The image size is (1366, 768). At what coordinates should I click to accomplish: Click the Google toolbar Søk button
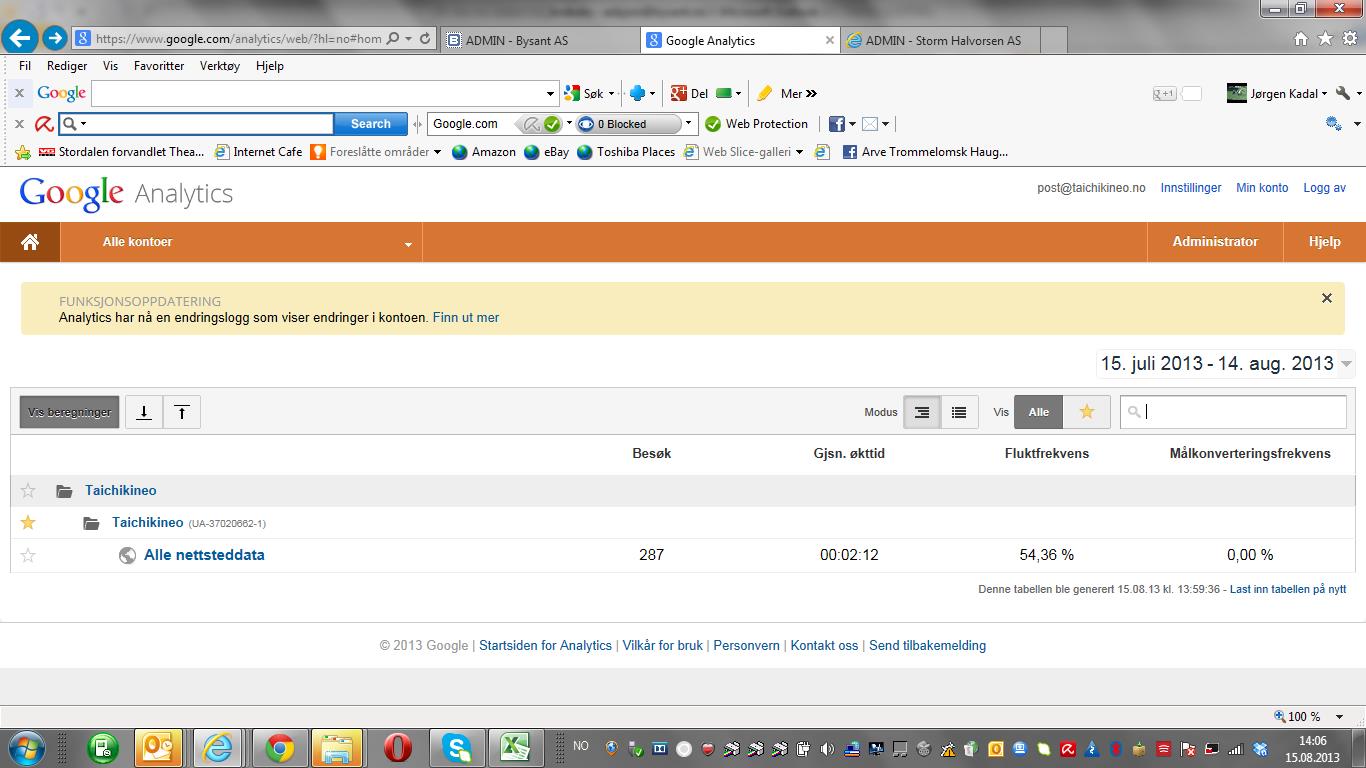pyautogui.click(x=585, y=94)
